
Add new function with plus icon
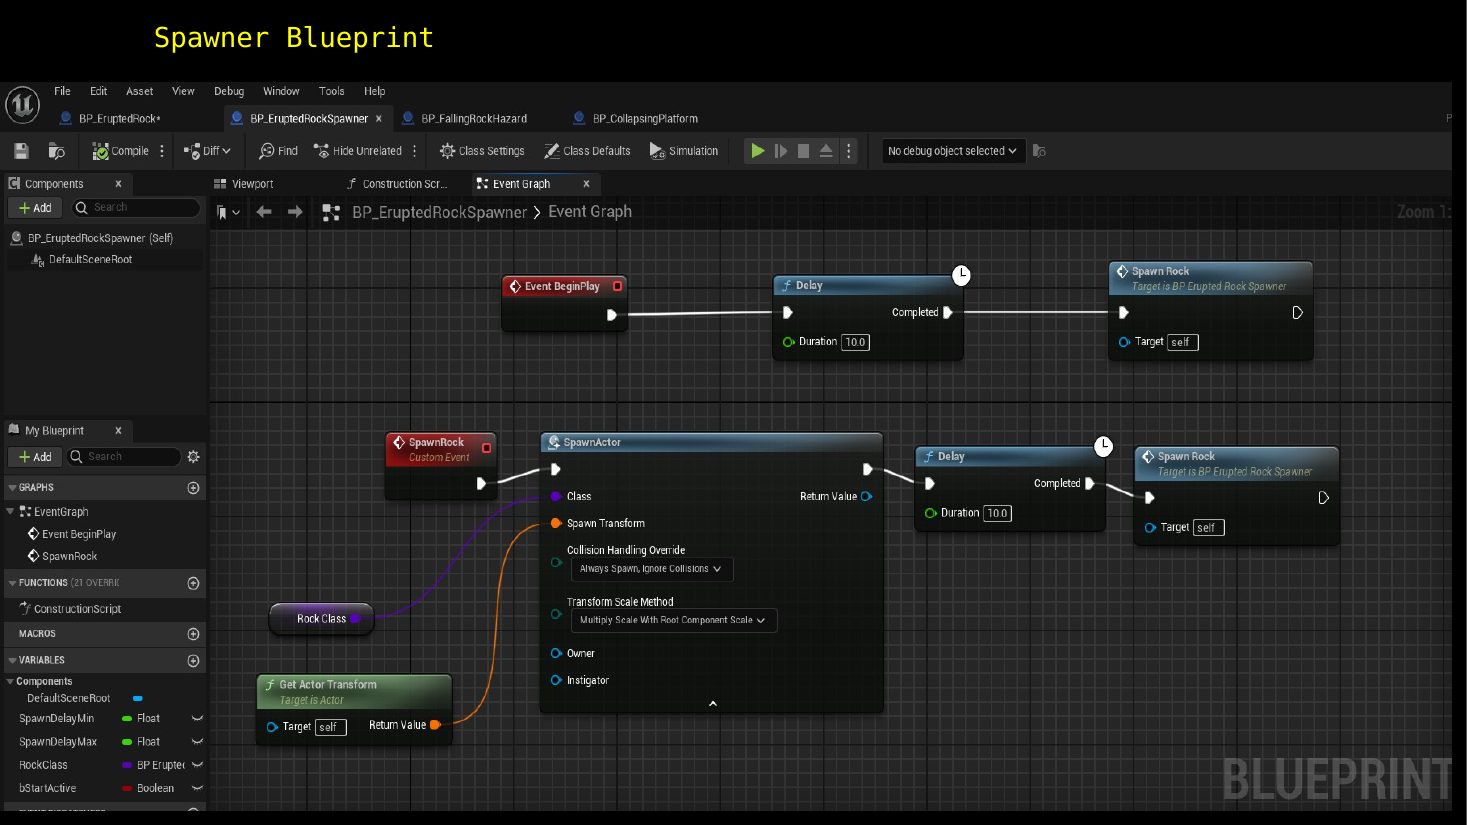coord(194,583)
